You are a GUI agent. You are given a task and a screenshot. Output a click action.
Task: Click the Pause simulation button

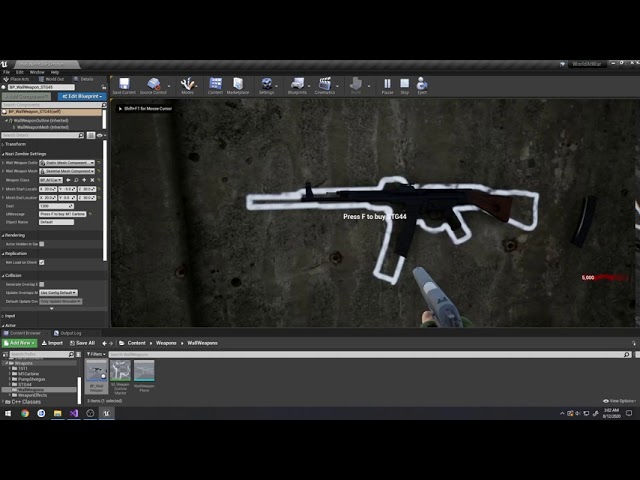coord(387,86)
